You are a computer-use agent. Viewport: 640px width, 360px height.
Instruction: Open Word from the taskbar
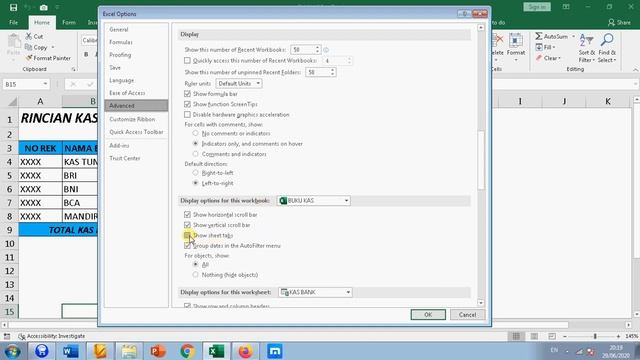[71, 351]
